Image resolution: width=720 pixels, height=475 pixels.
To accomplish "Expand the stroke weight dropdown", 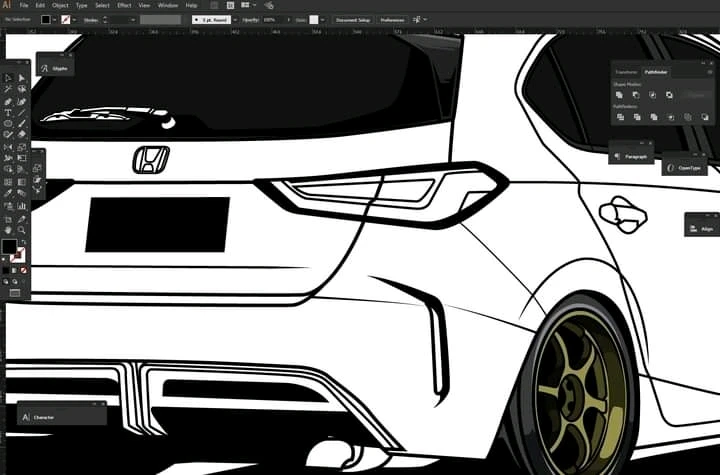I will 132,19.
